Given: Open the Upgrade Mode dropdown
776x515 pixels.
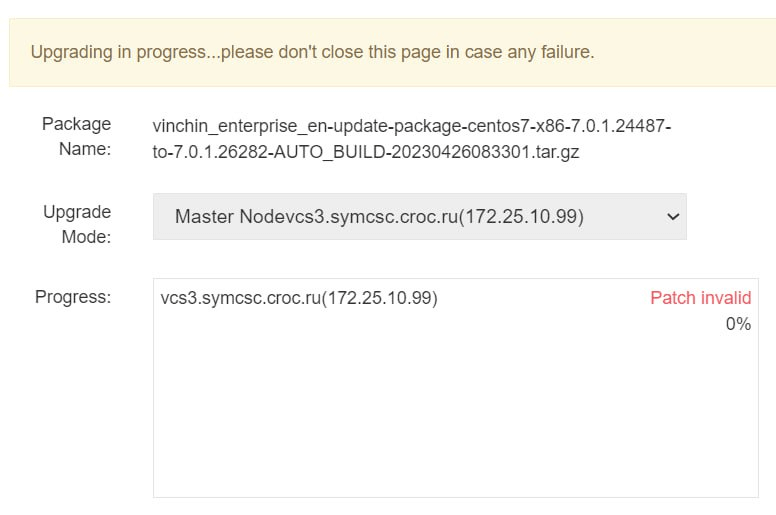Looking at the screenshot, I should [x=419, y=216].
